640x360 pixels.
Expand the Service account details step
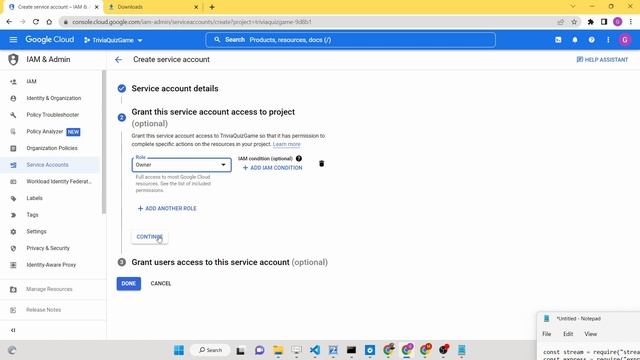click(175, 89)
